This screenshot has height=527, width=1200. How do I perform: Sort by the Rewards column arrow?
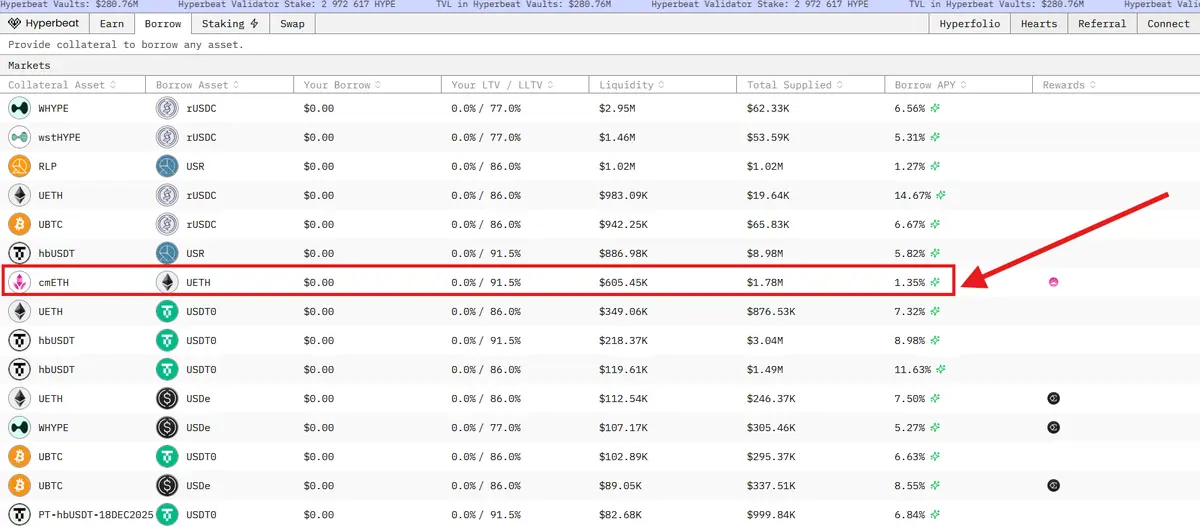pos(1093,85)
